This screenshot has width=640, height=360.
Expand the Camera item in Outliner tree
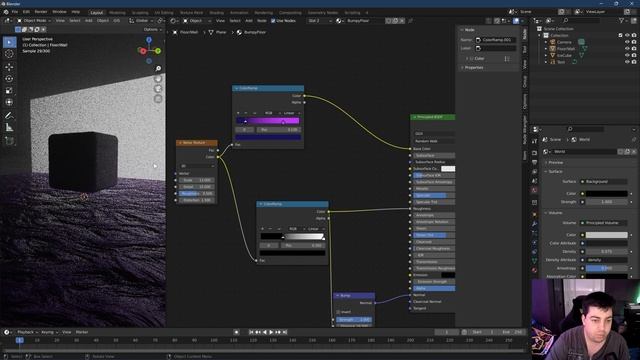[x=546, y=42]
